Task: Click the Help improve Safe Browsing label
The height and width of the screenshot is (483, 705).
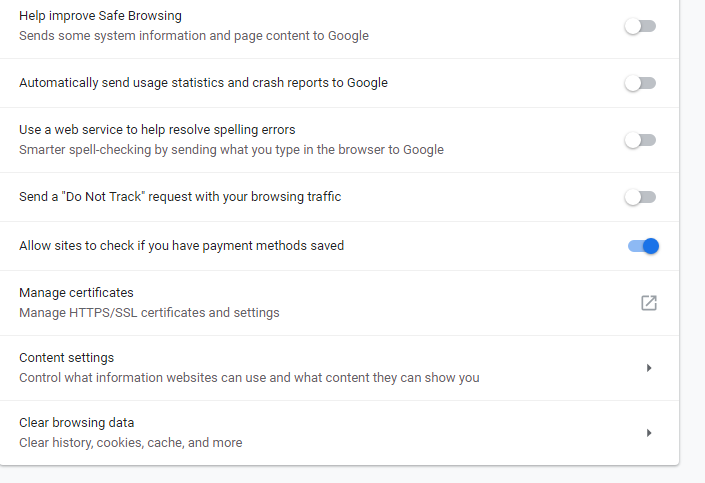Action: click(x=100, y=16)
